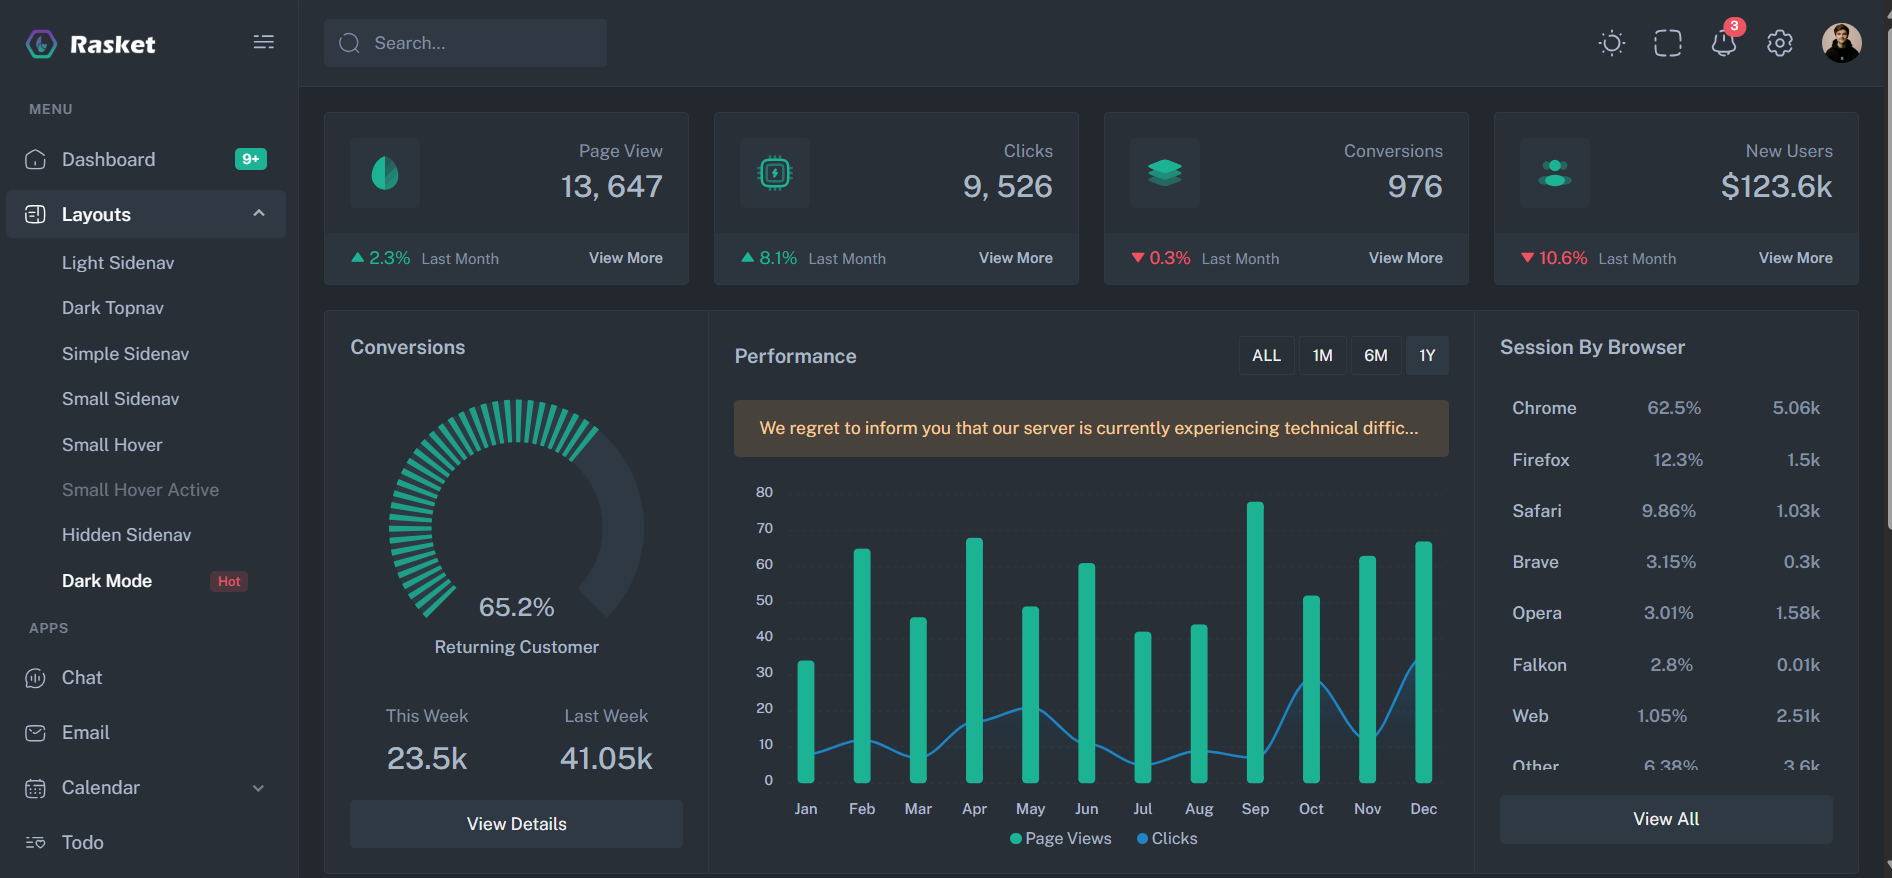
Task: Click the Calendar icon in sidebar
Action: point(35,788)
